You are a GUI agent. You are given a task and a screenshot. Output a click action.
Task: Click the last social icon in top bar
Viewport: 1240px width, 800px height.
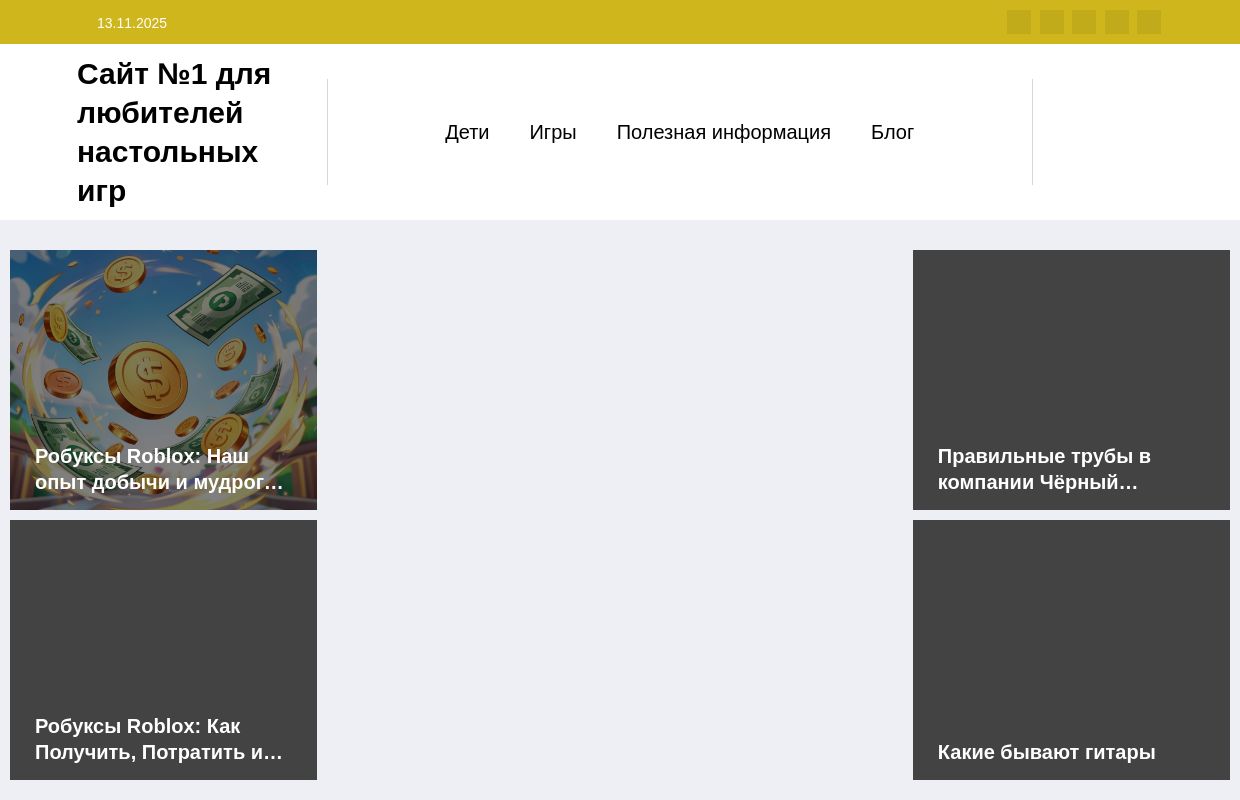[x=1149, y=22]
